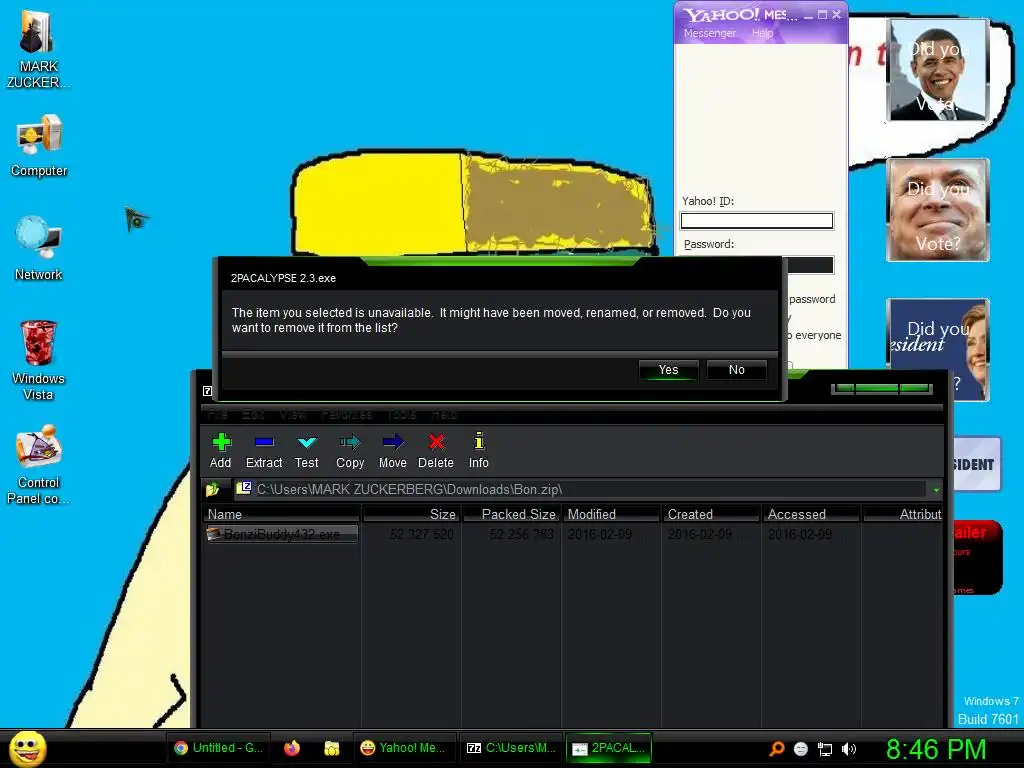Click the 8:46 PM taskbar clock

pos(936,749)
